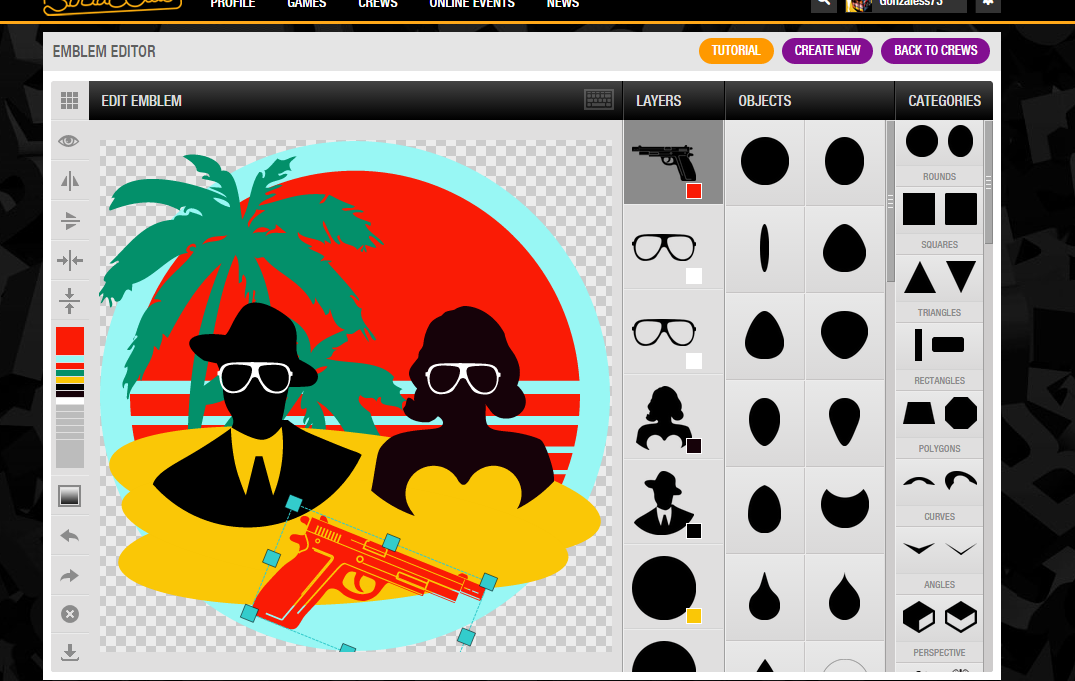Click the Emblem Editor page title
Screen dimensions: 1075x681
coord(104,51)
